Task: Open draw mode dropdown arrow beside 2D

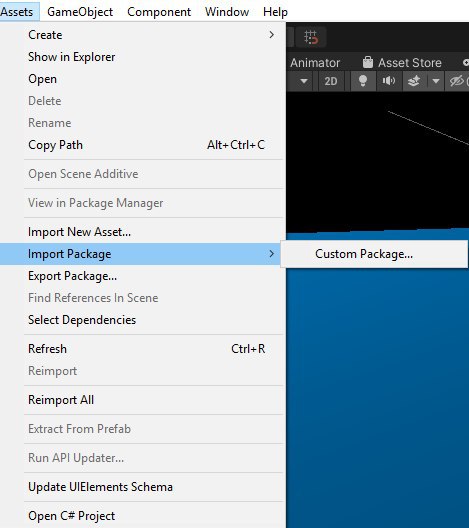Action: (304, 81)
